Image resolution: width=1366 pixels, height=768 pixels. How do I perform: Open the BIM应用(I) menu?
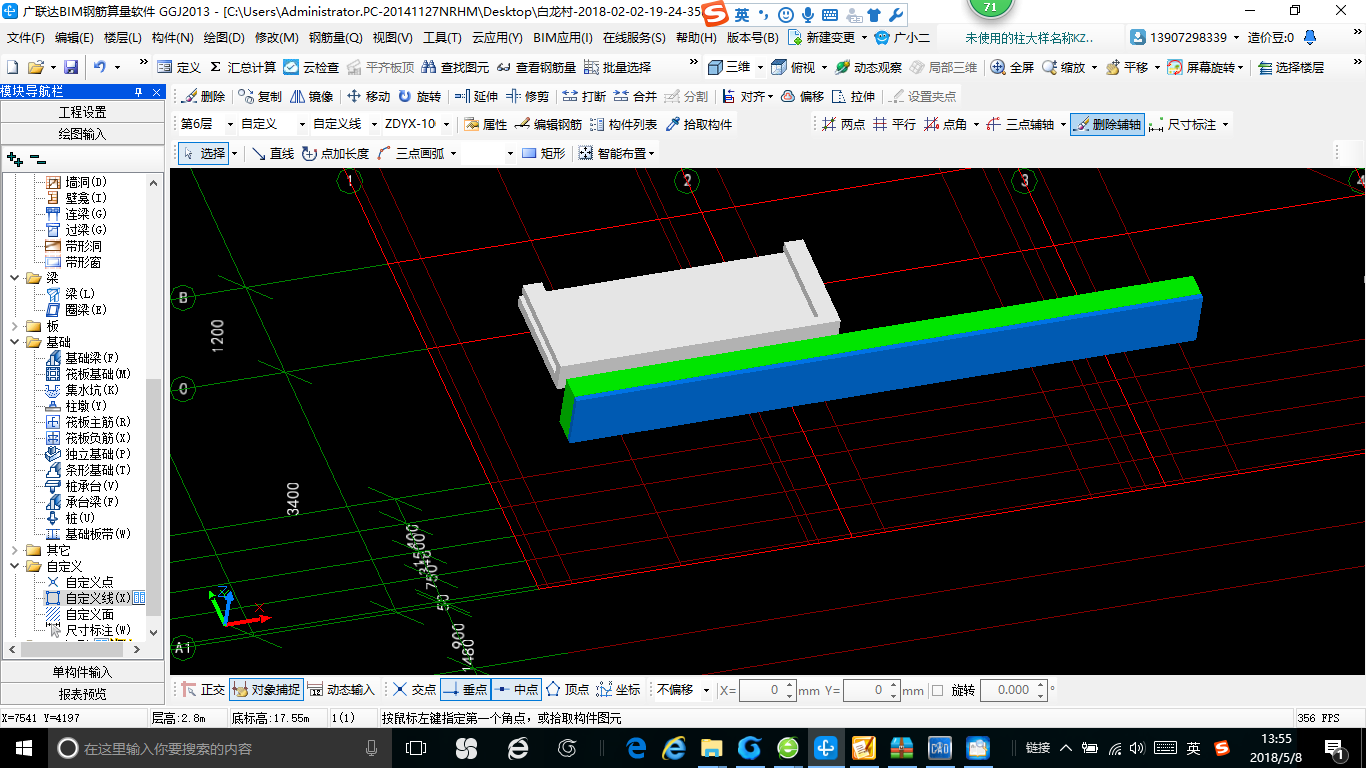coord(562,38)
